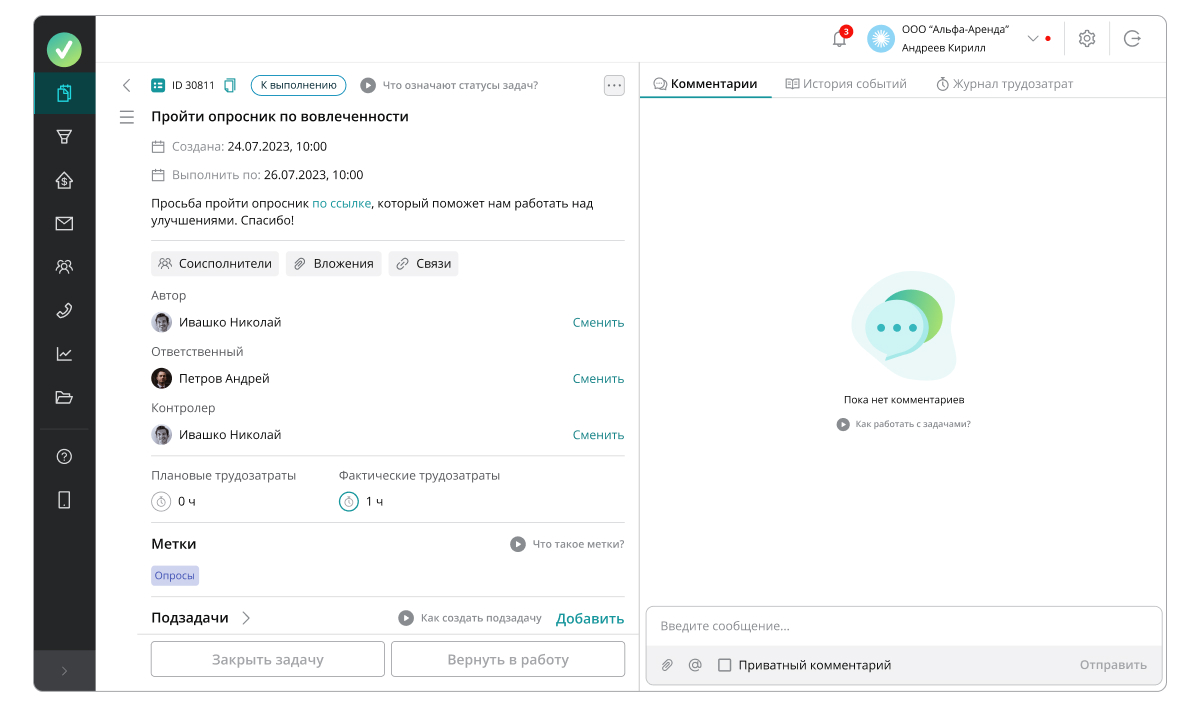Open the notifications bell icon

(839, 39)
